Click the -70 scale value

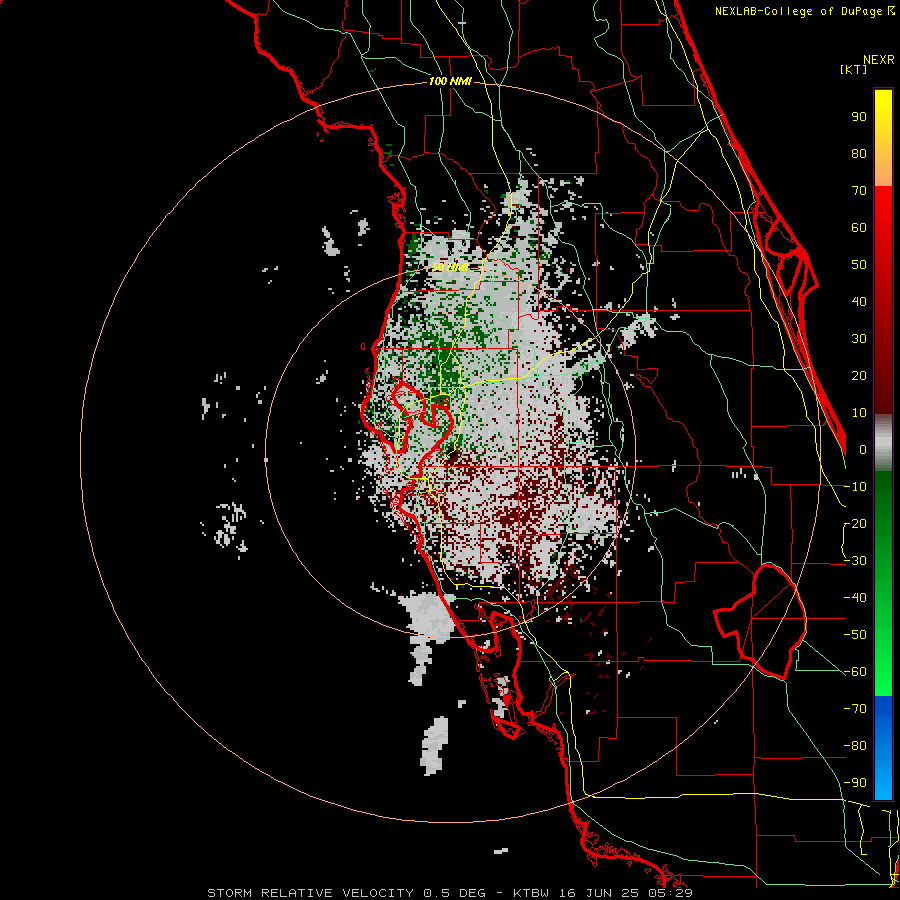pyautogui.click(x=855, y=709)
